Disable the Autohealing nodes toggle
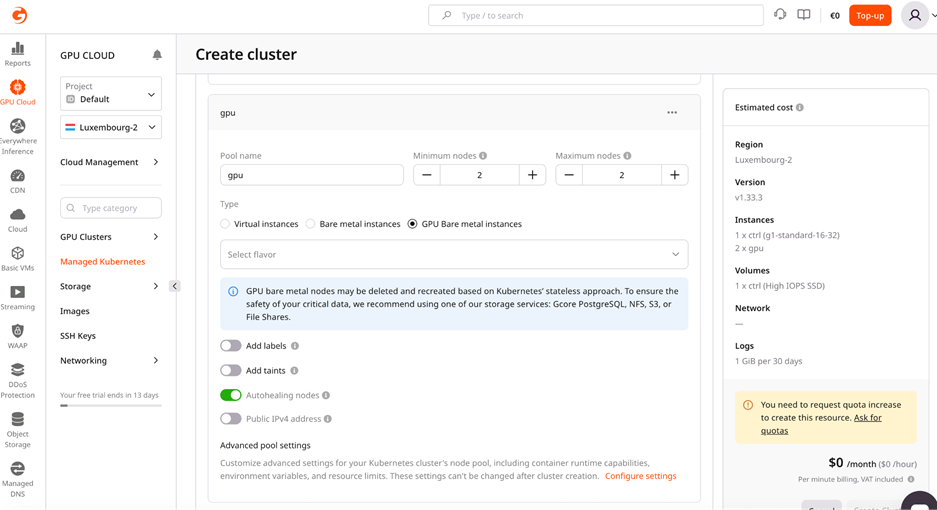Screen dimensions: 937x510 [x=231, y=395]
